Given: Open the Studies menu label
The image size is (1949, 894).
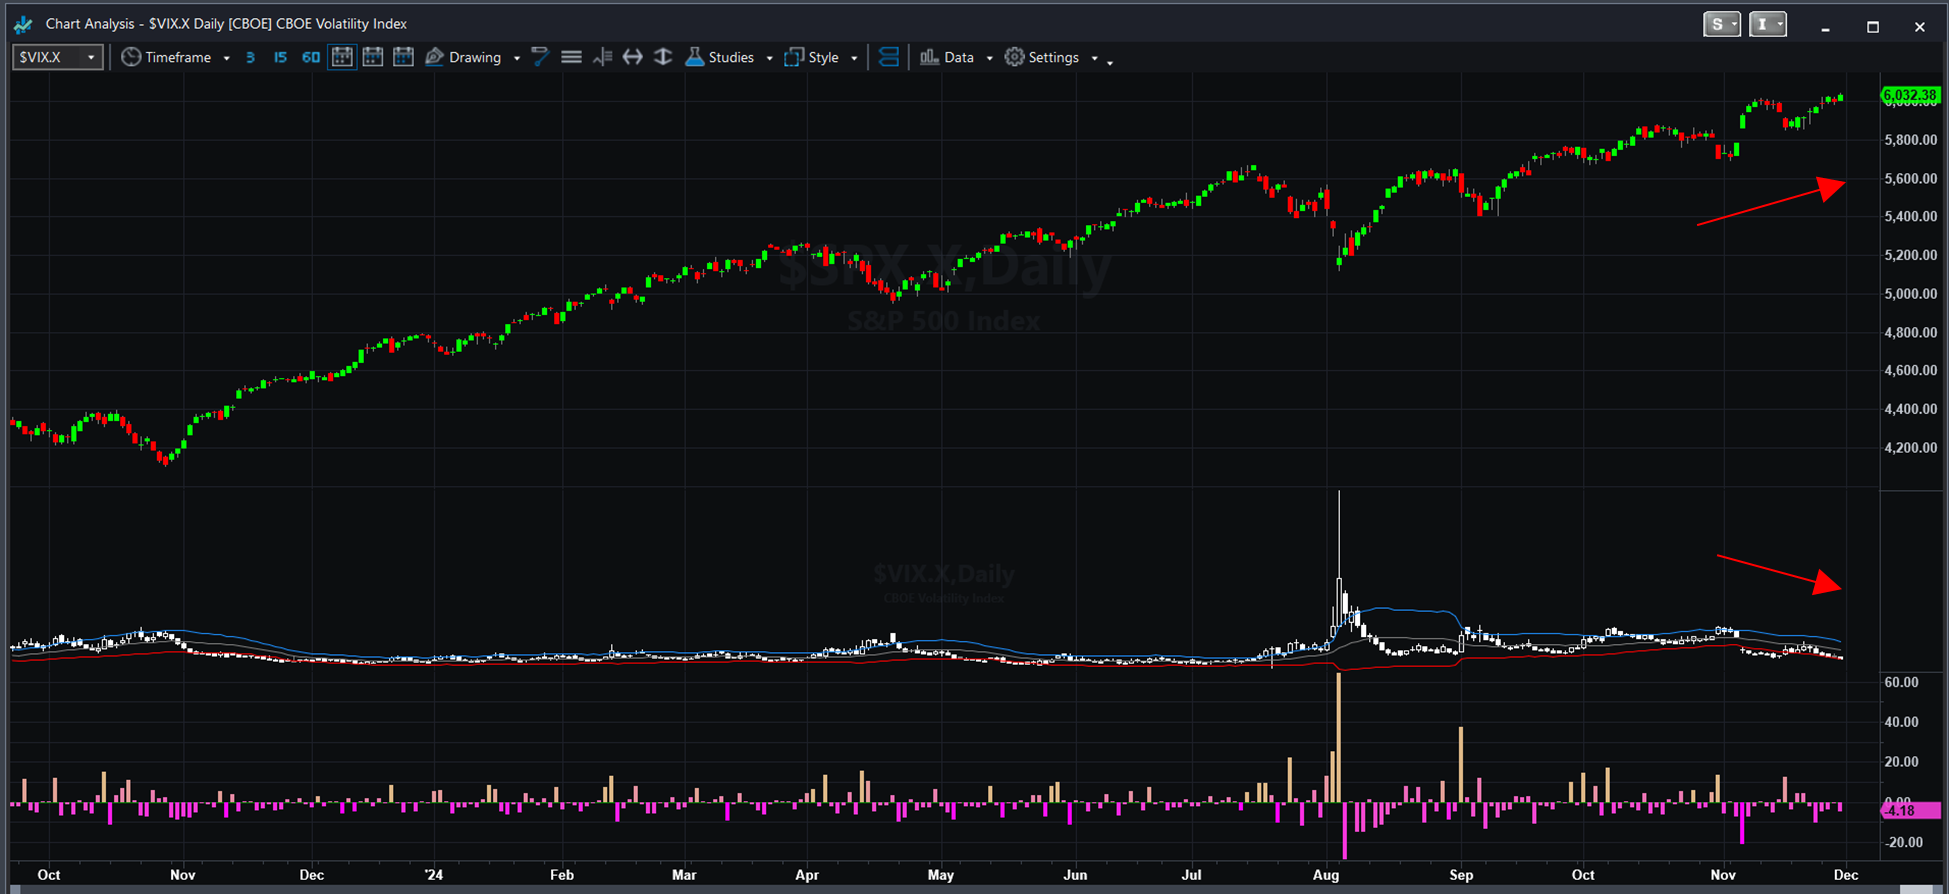Looking at the screenshot, I should [x=731, y=57].
